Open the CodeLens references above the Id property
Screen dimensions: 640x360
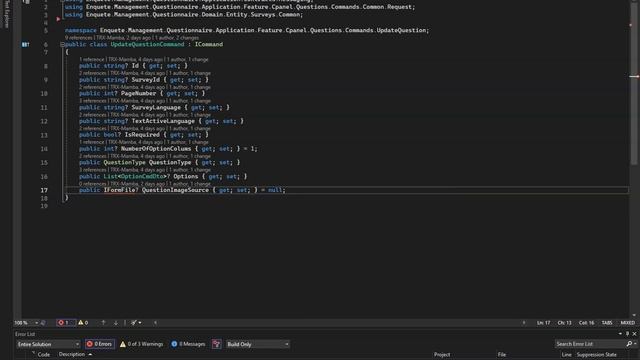(92, 60)
